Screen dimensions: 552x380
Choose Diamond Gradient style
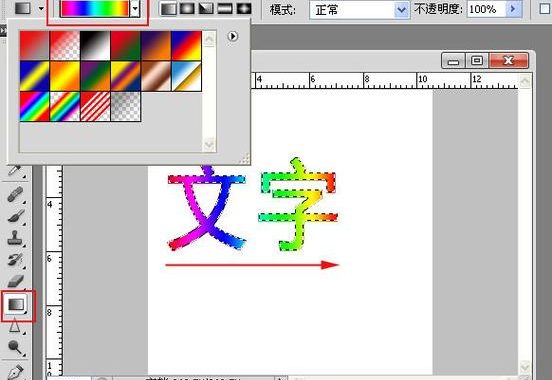(244, 9)
